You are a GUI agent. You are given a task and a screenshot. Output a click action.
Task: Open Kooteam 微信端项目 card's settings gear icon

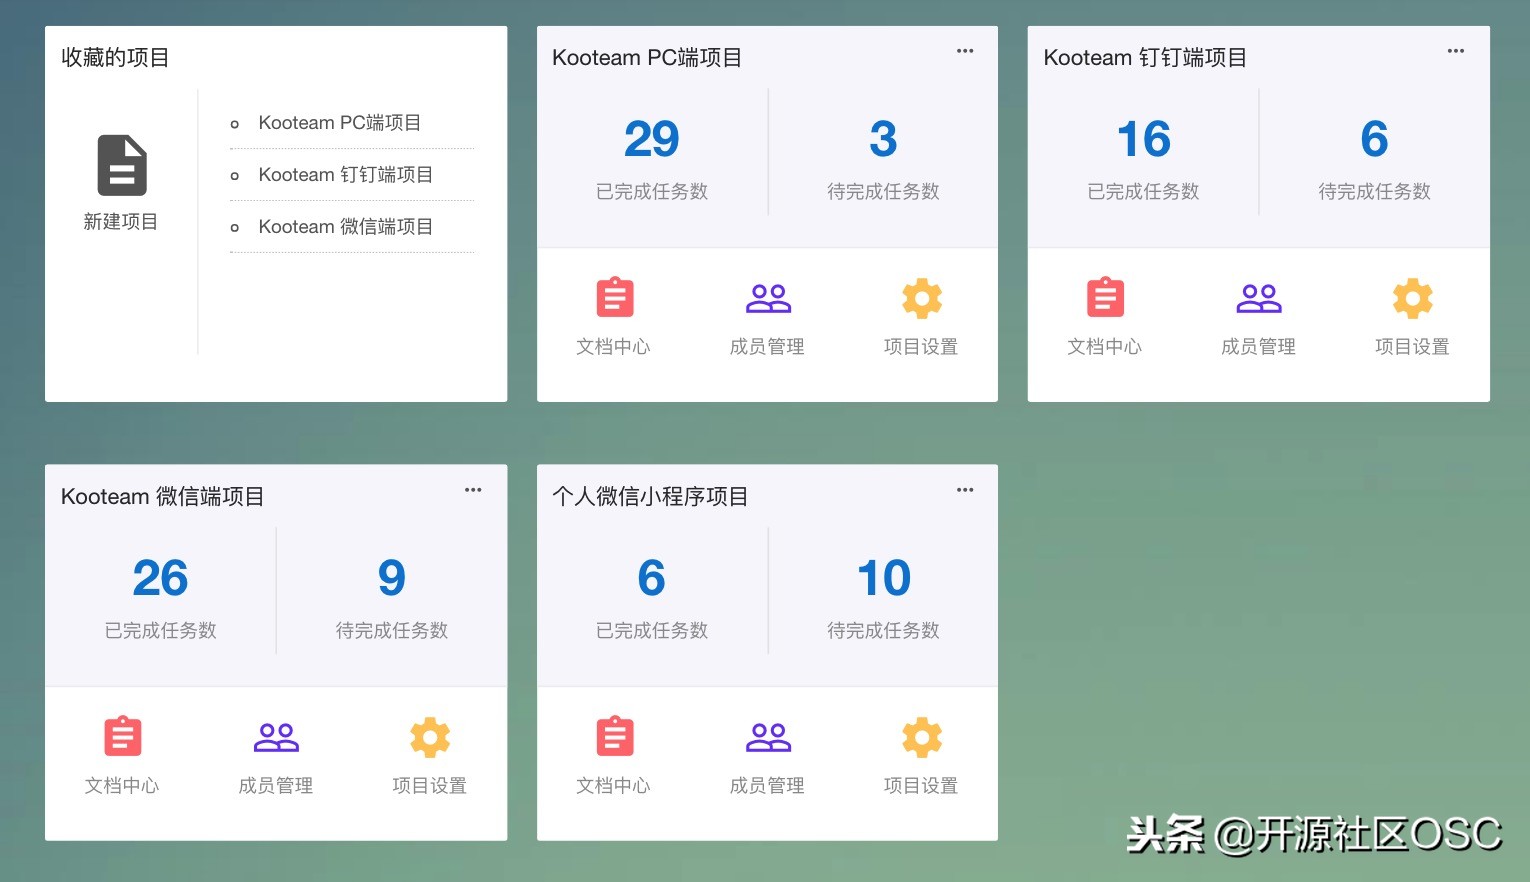click(430, 737)
